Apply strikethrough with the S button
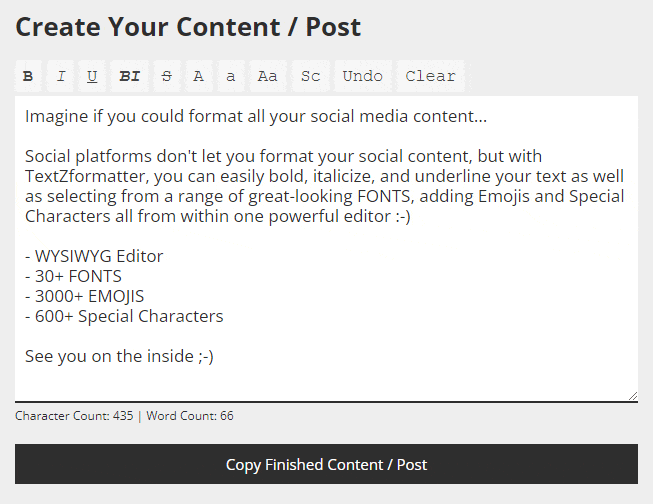653x504 pixels. click(x=166, y=76)
